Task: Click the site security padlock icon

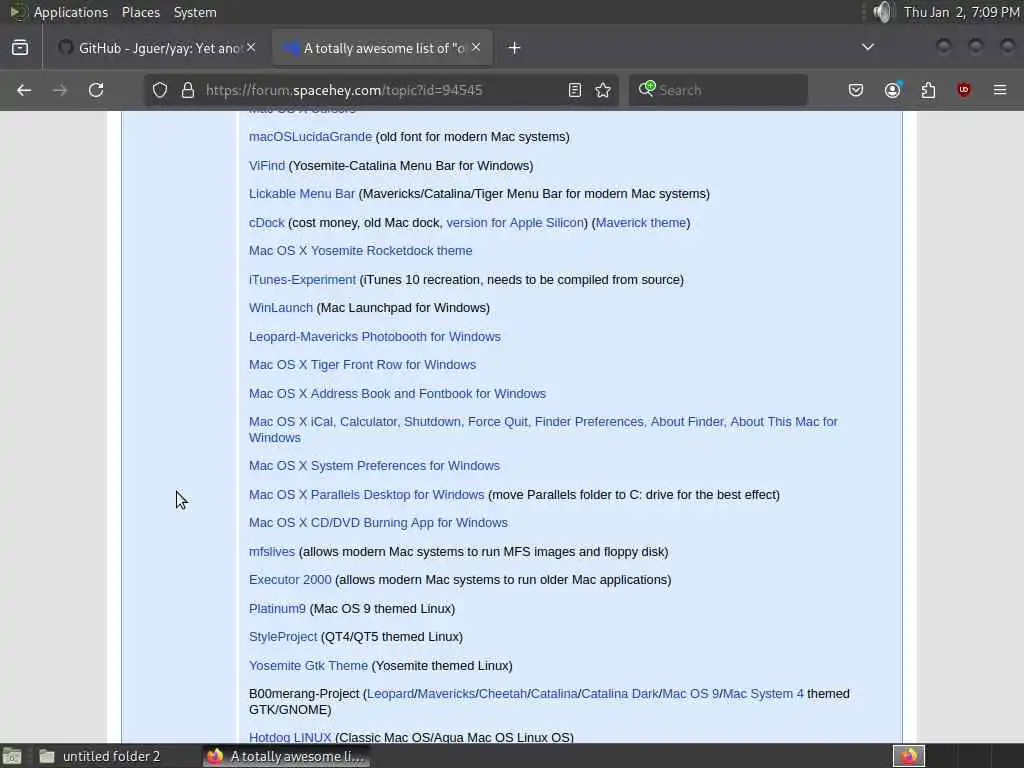Action: click(188, 90)
